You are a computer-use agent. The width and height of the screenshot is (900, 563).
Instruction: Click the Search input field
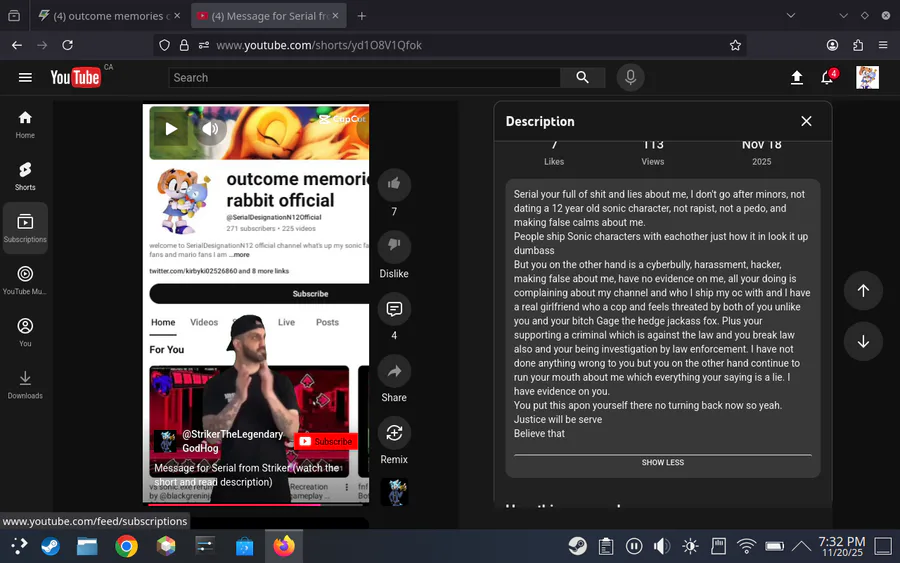(364, 77)
